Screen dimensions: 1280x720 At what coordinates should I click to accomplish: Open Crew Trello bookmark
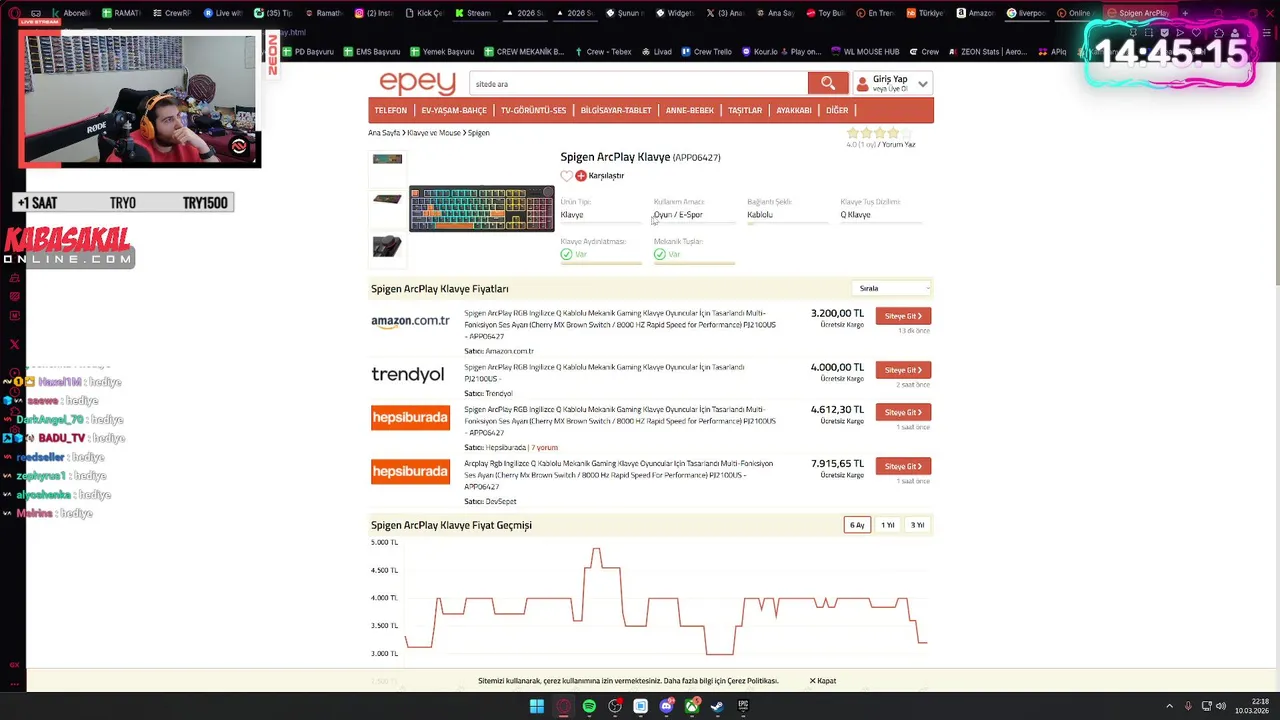coord(706,51)
